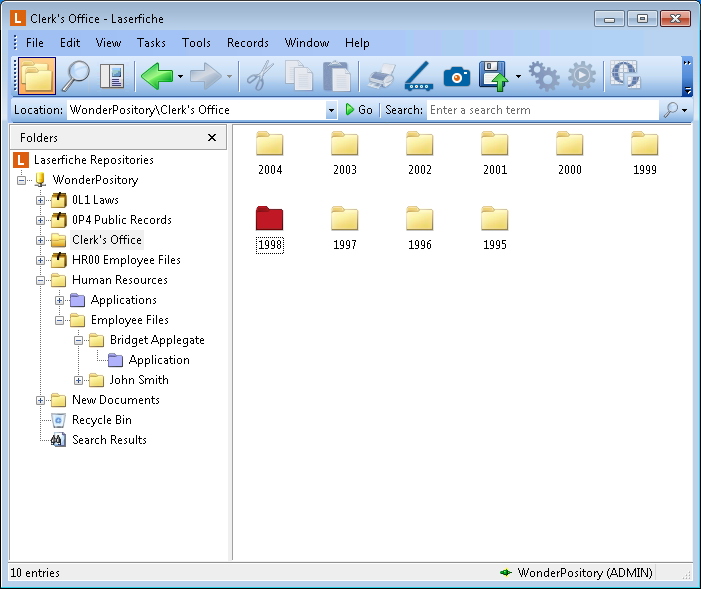Screen dimensions: 701x589
Task: Expand HR00 Employee Files node
Action: click(x=40, y=260)
